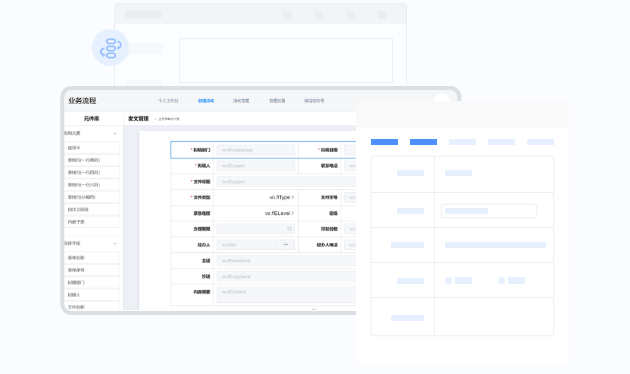This screenshot has width=630, height=374.
Task: Click the ellipsis button beside vo.fEdtr
Action: point(286,245)
